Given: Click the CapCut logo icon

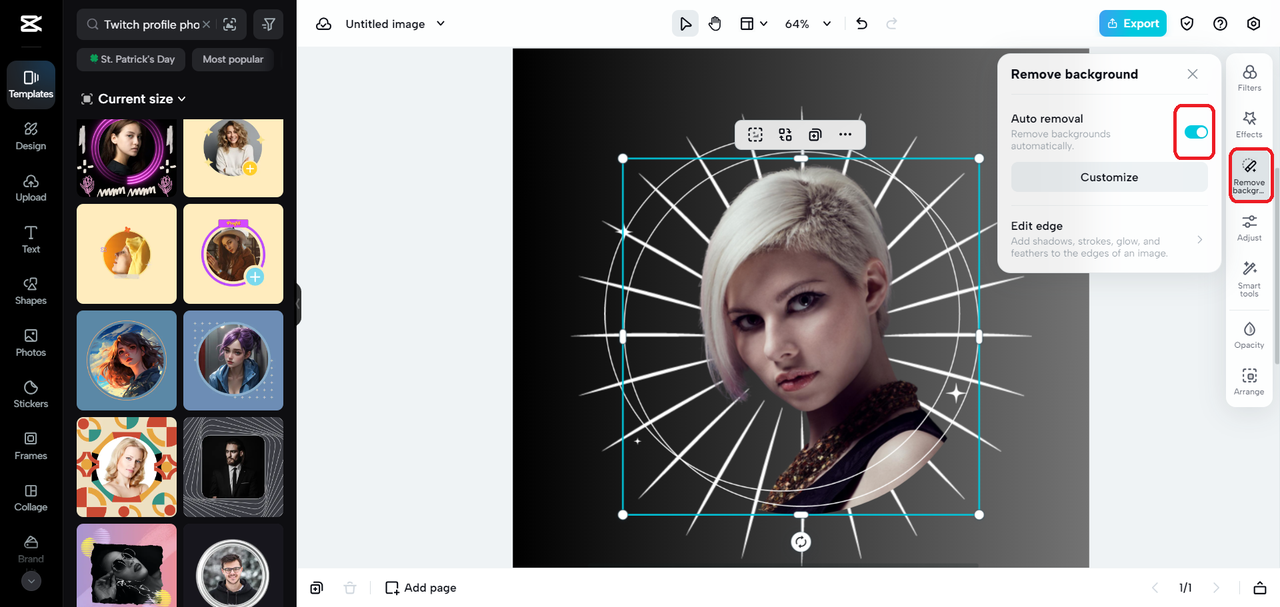Looking at the screenshot, I should coord(30,24).
